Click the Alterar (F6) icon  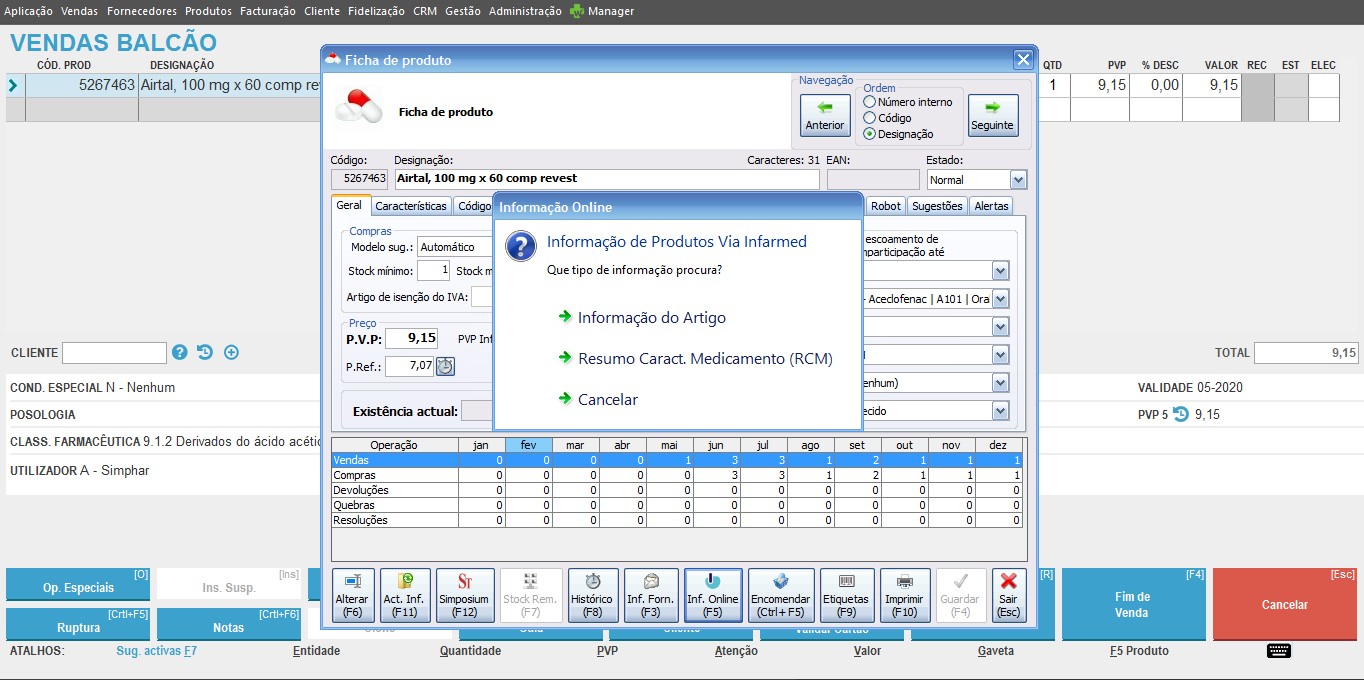point(353,595)
